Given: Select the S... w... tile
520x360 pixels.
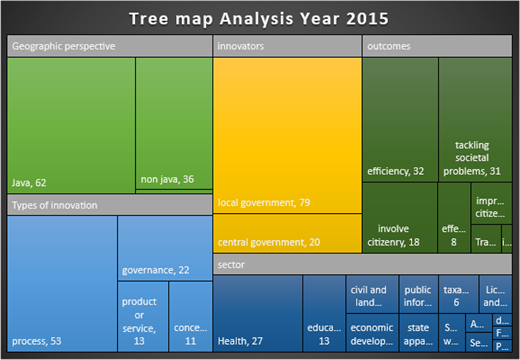Looking at the screenshot, I should click(x=452, y=333).
